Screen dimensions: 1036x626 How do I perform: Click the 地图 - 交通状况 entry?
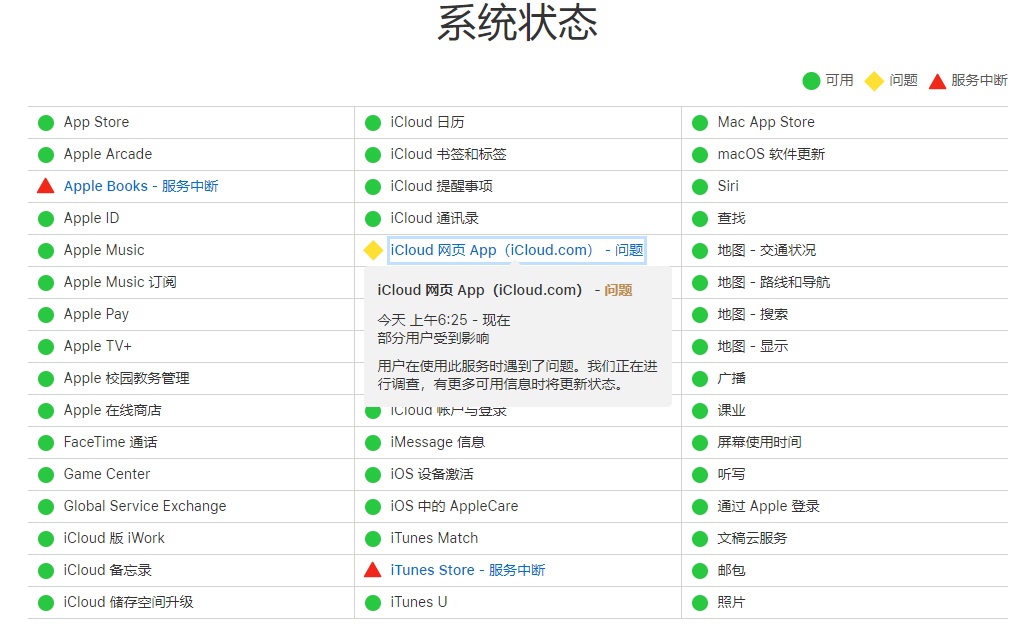click(766, 251)
